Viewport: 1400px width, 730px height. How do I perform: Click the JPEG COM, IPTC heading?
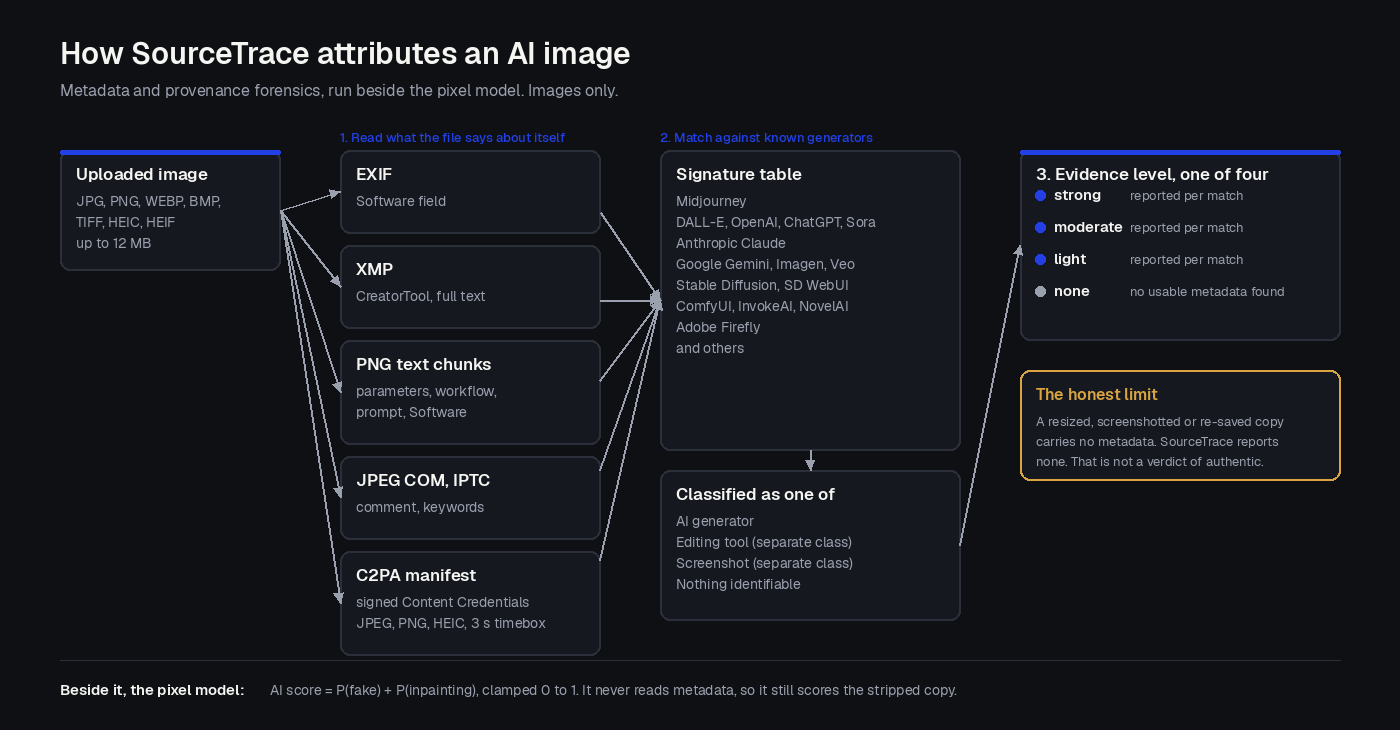click(423, 480)
